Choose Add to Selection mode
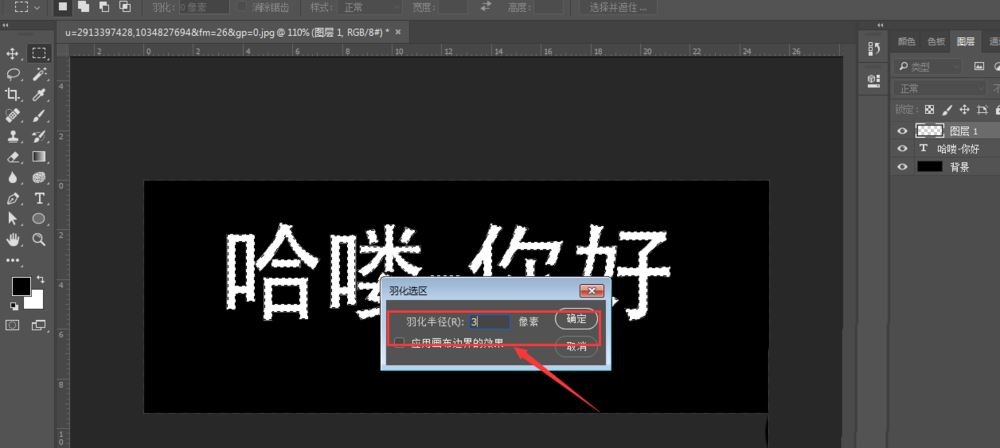1000x448 pixels. click(83, 7)
